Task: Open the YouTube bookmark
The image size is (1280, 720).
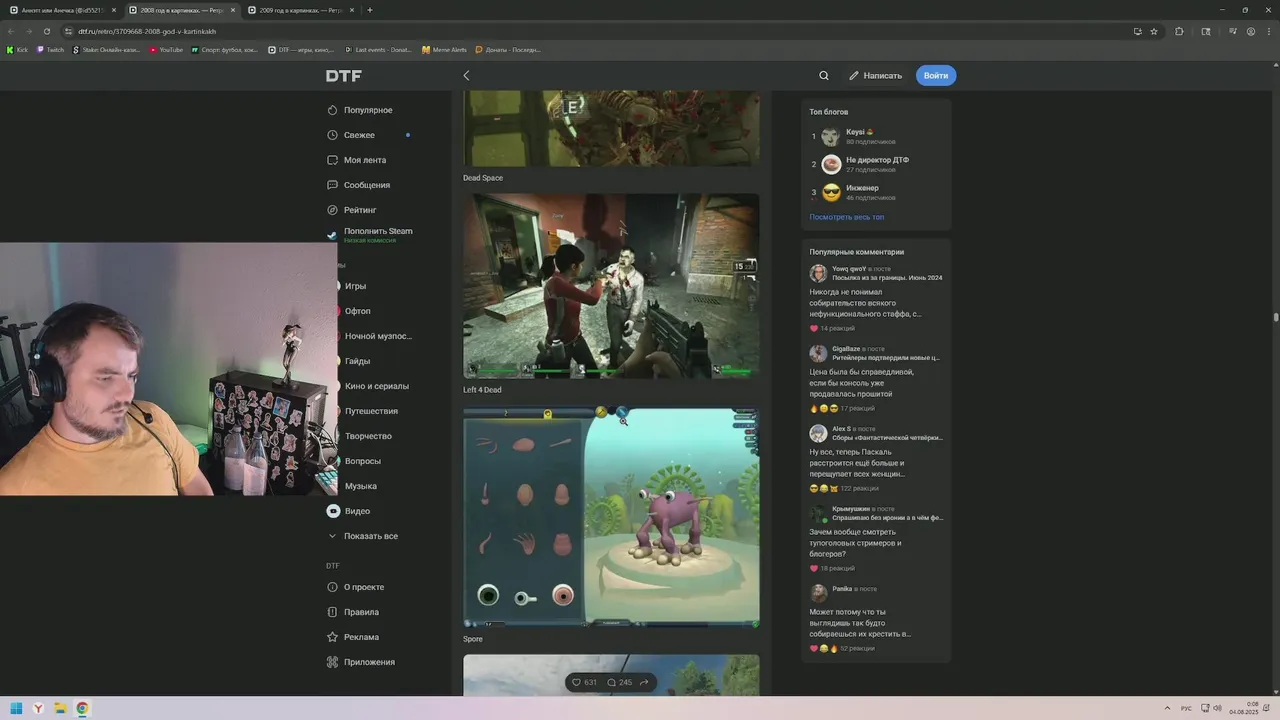Action: (x=166, y=49)
